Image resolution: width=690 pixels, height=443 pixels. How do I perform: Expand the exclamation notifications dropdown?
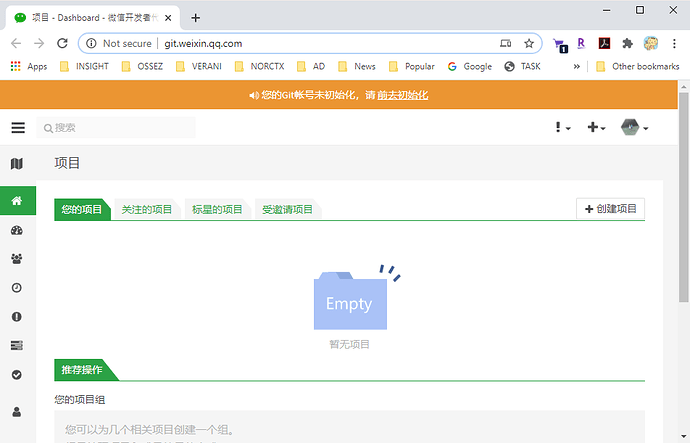pos(562,128)
